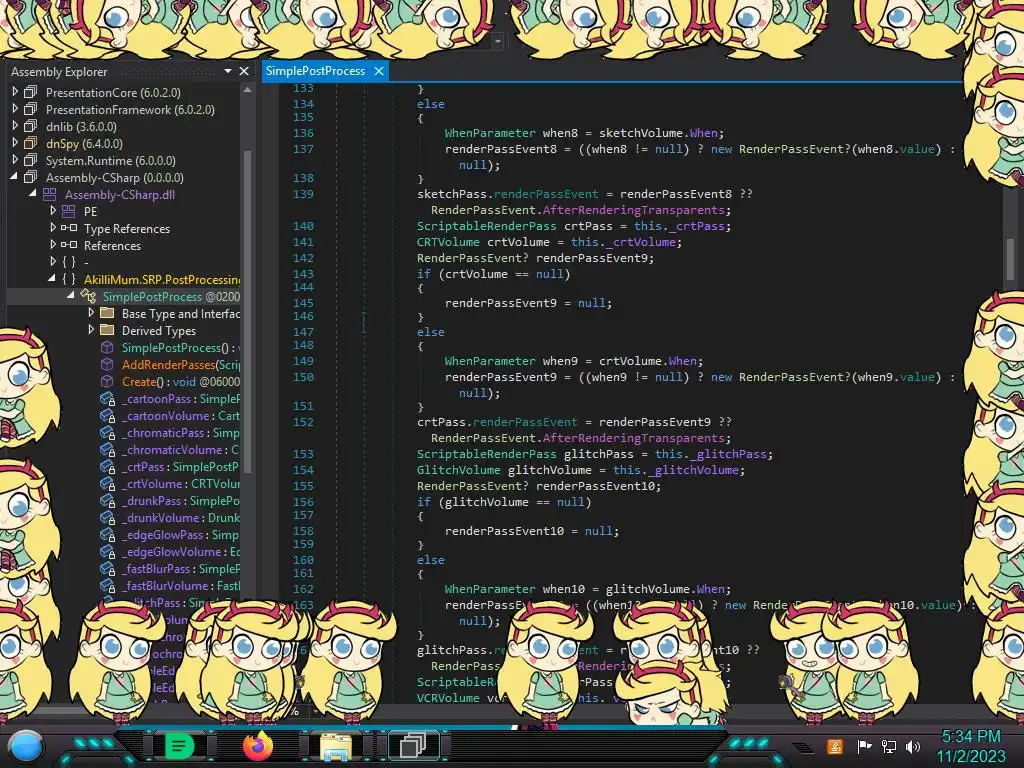Open the green notes app on taskbar
This screenshot has height=768, width=1024.
pyautogui.click(x=179, y=746)
